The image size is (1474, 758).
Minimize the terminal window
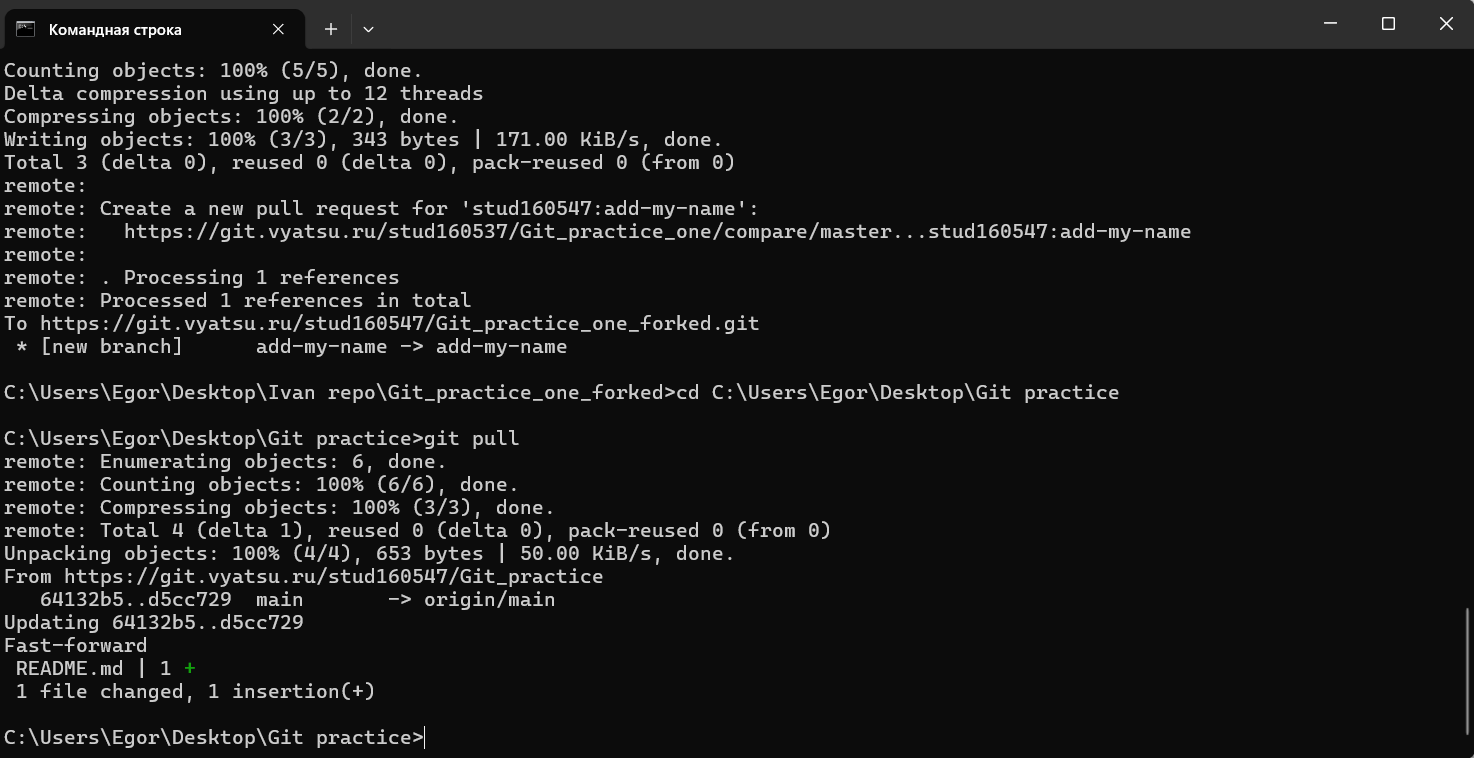[x=1330, y=23]
